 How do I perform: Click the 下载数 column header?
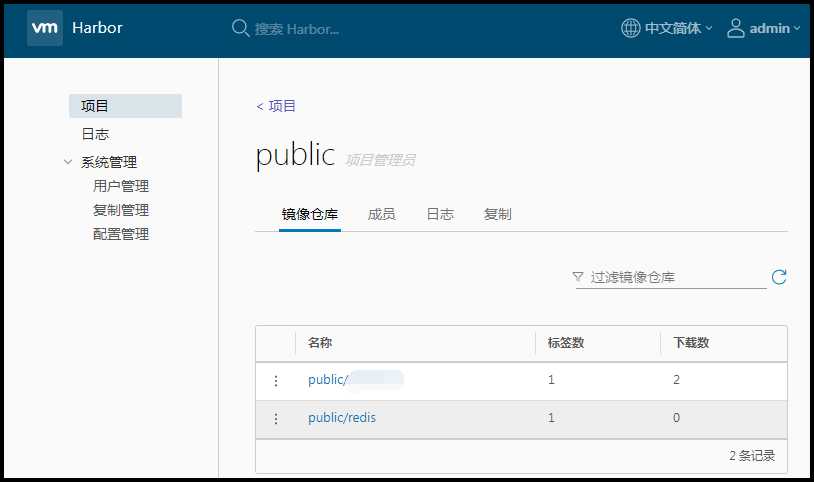[691, 343]
